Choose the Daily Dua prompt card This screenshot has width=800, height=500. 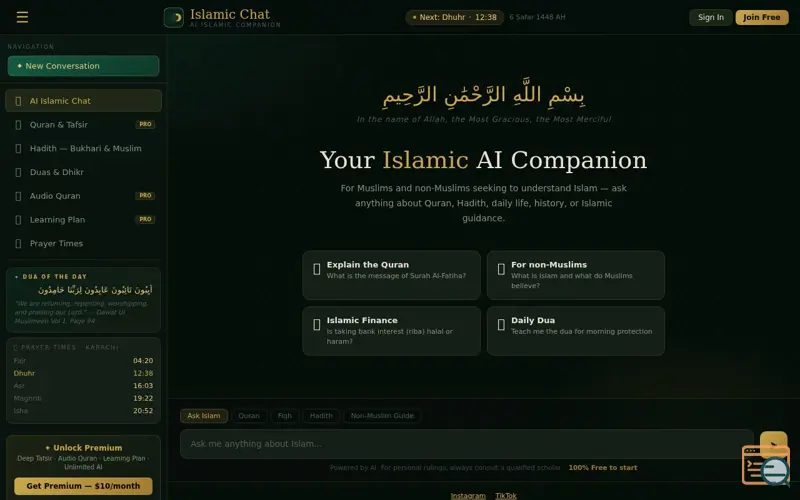[576, 331]
